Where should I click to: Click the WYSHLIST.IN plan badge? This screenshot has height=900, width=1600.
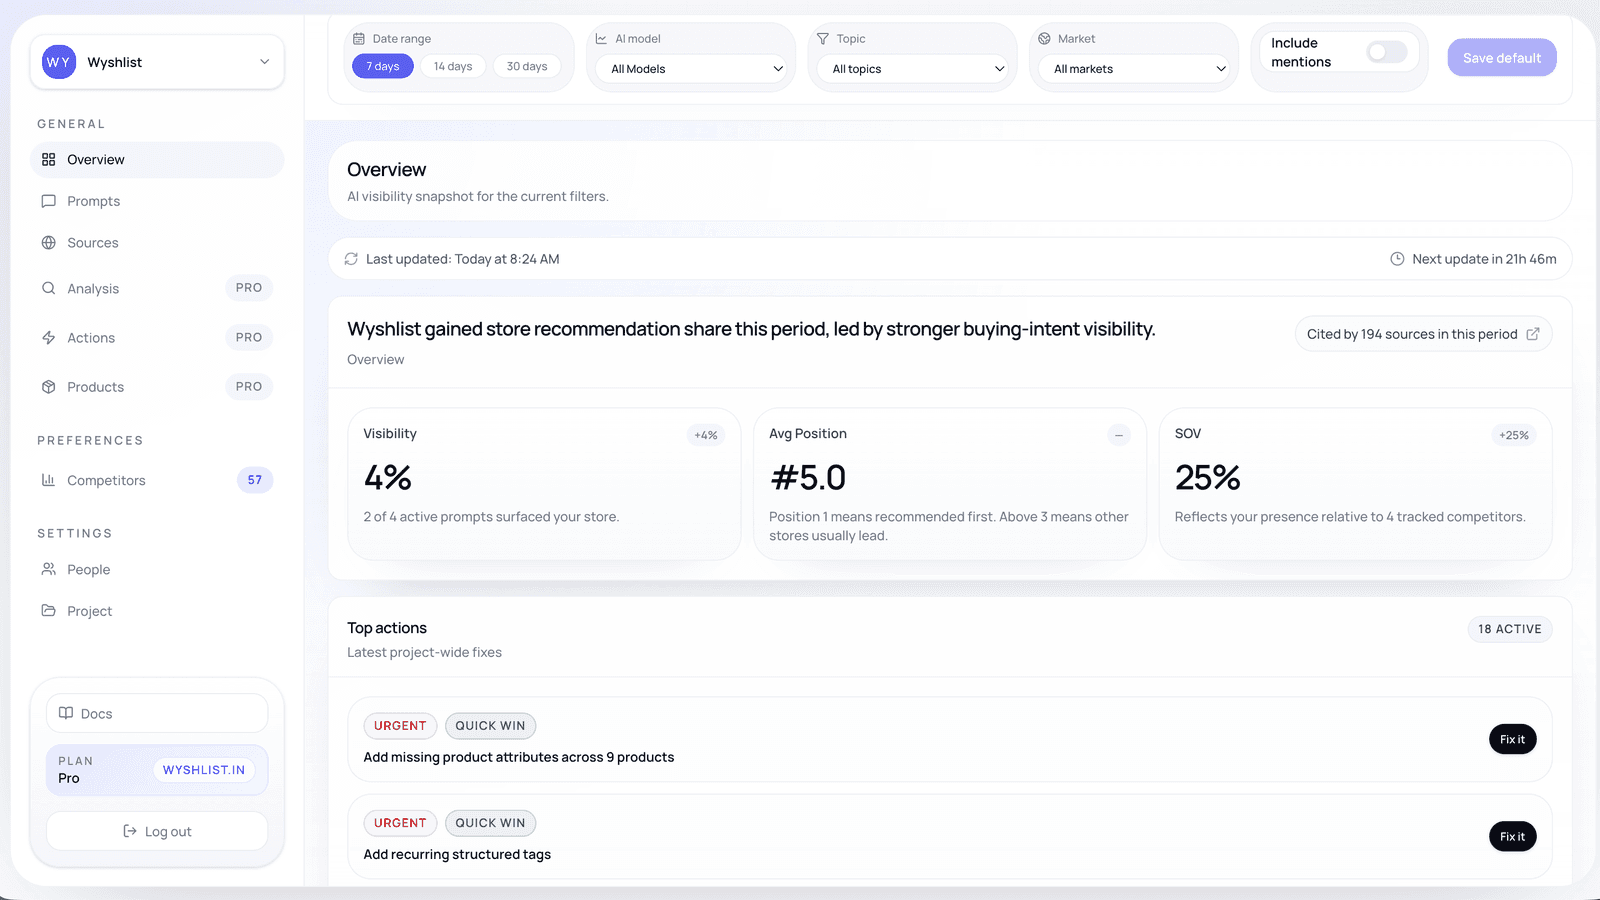click(204, 770)
